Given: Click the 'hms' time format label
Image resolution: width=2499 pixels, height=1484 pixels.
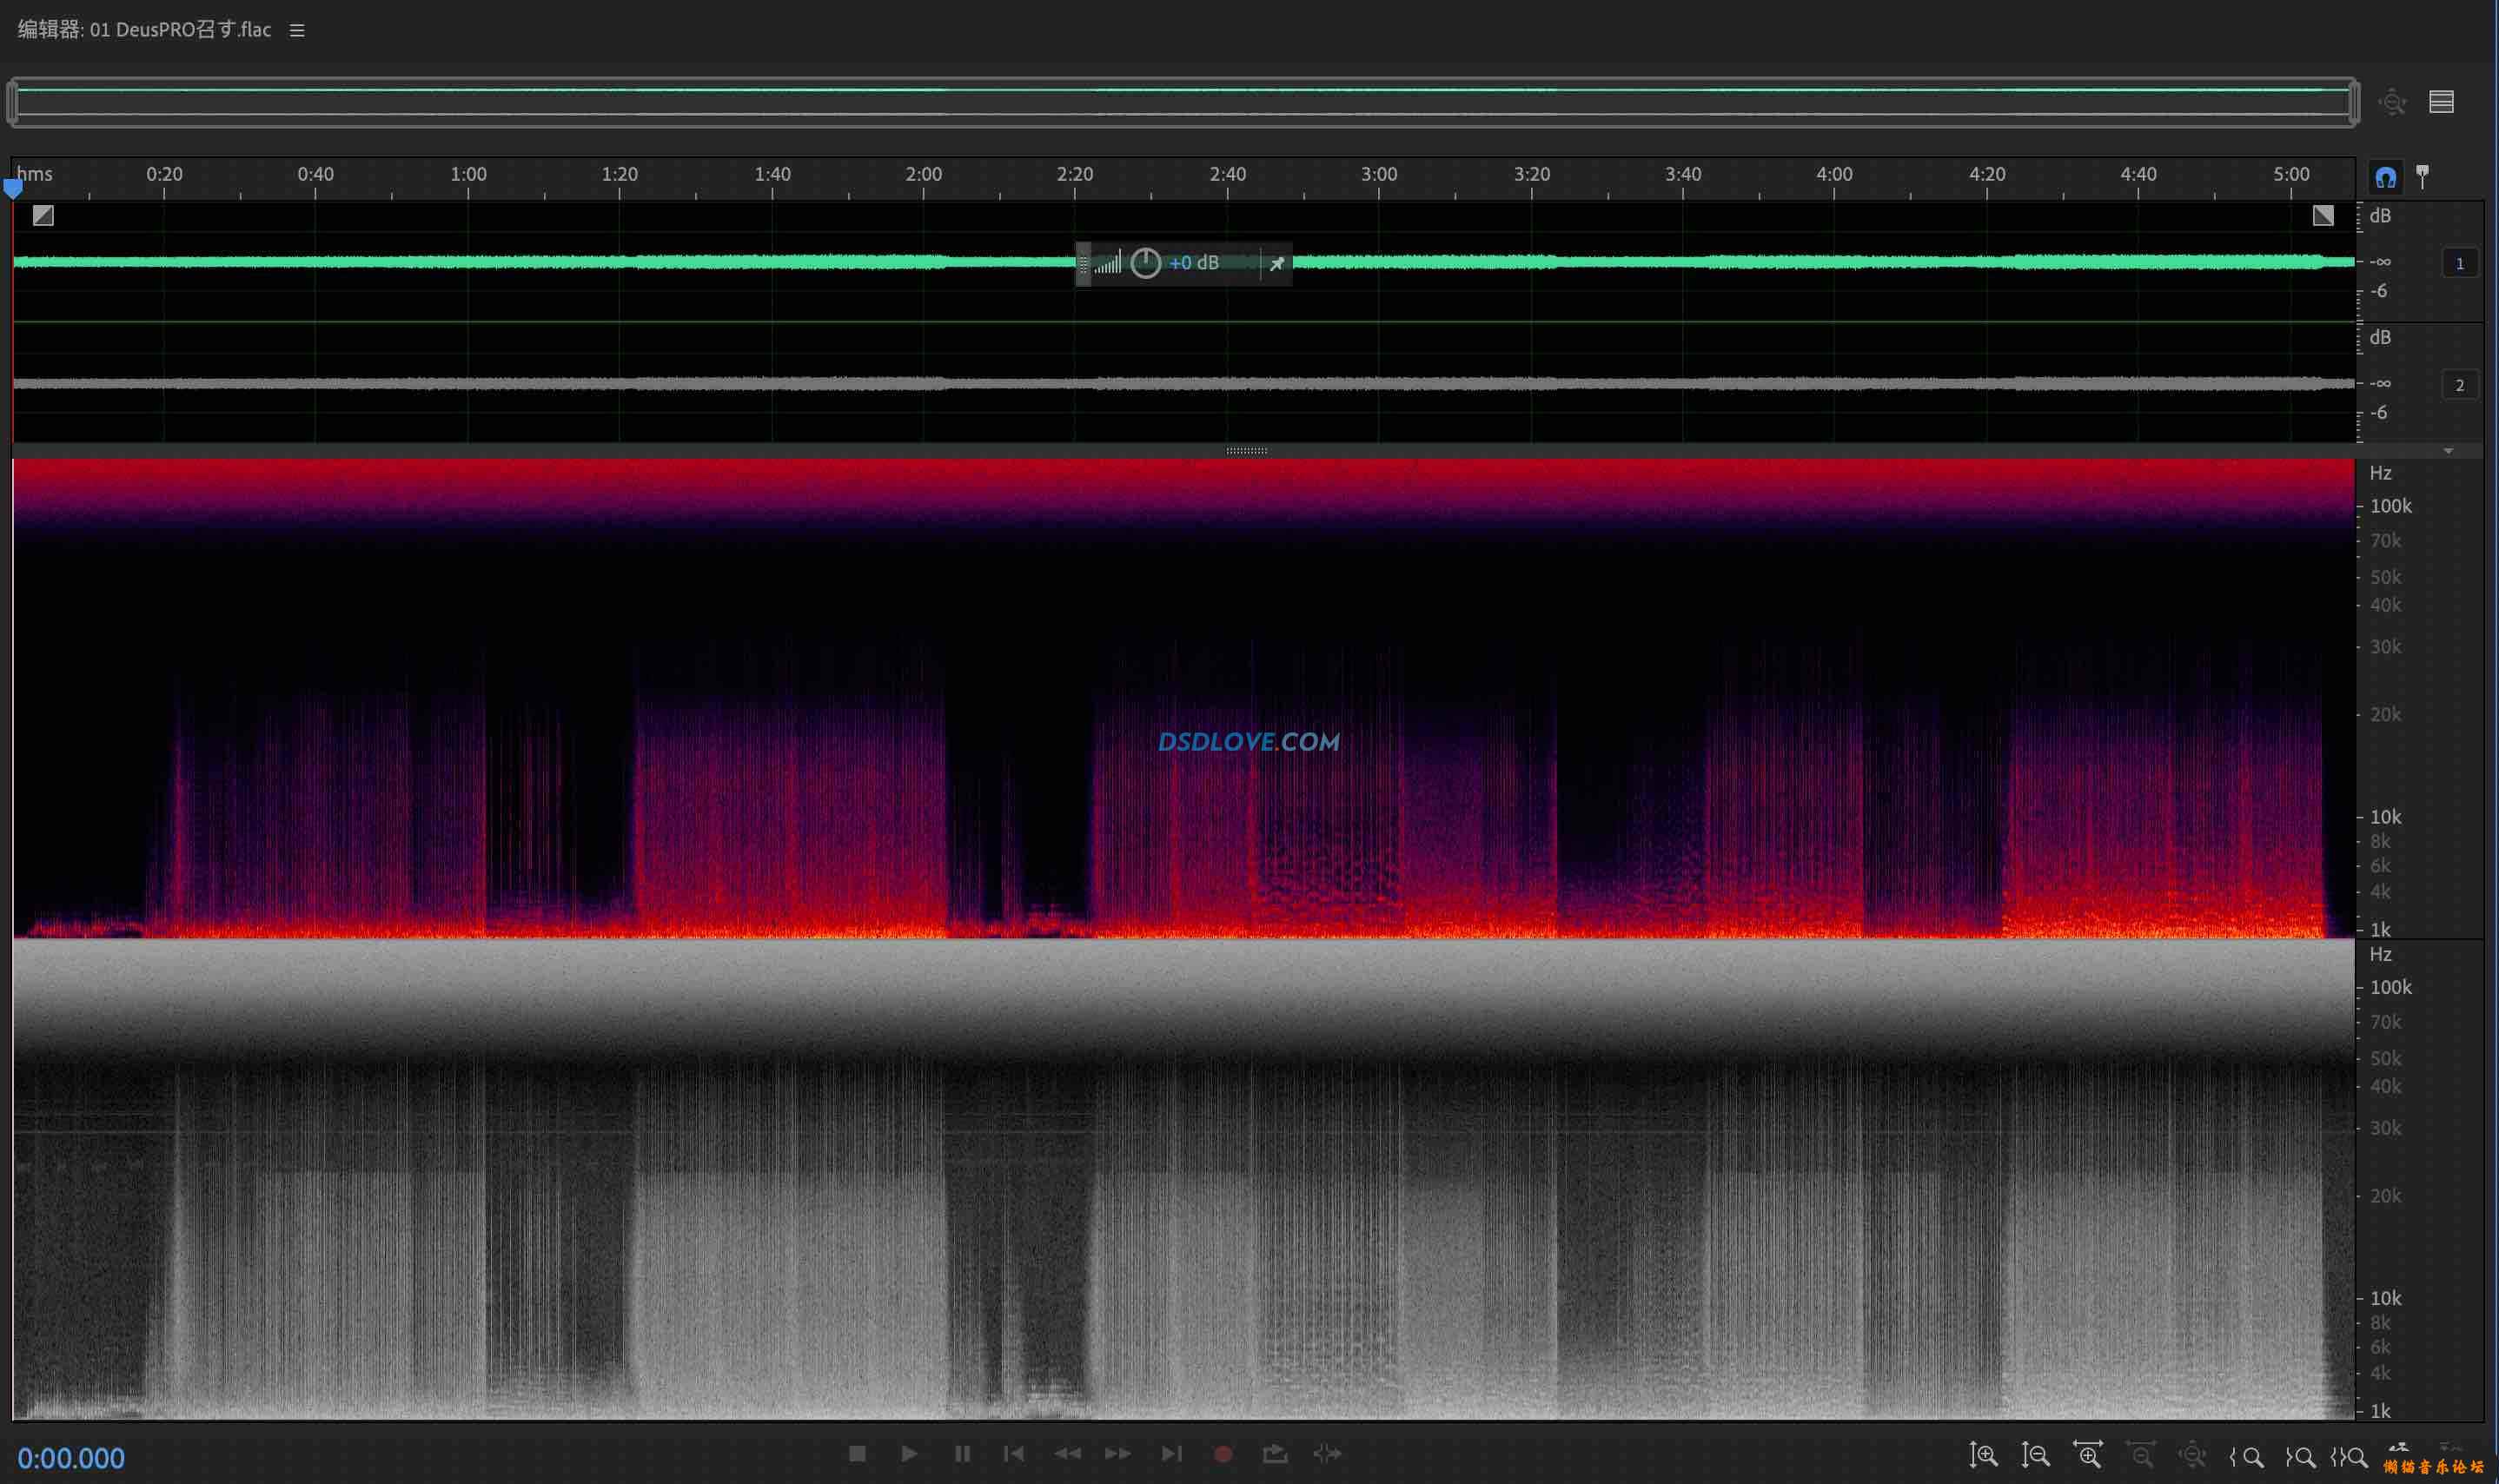Looking at the screenshot, I should [34, 174].
